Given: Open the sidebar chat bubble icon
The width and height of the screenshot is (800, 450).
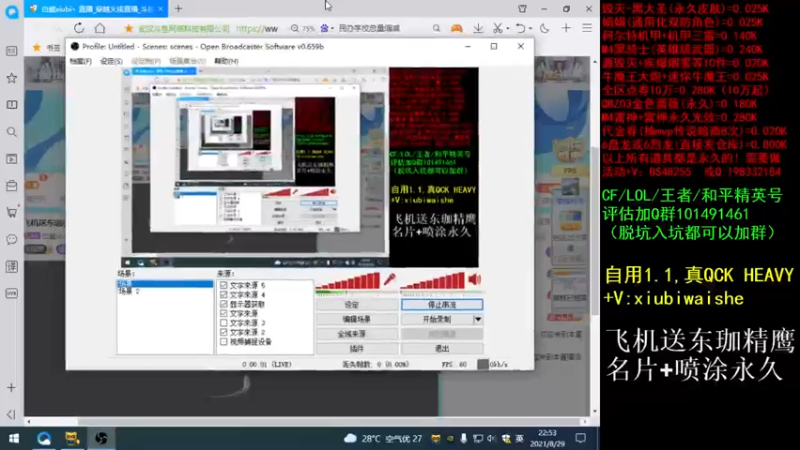Looking at the screenshot, I should [x=11, y=239].
